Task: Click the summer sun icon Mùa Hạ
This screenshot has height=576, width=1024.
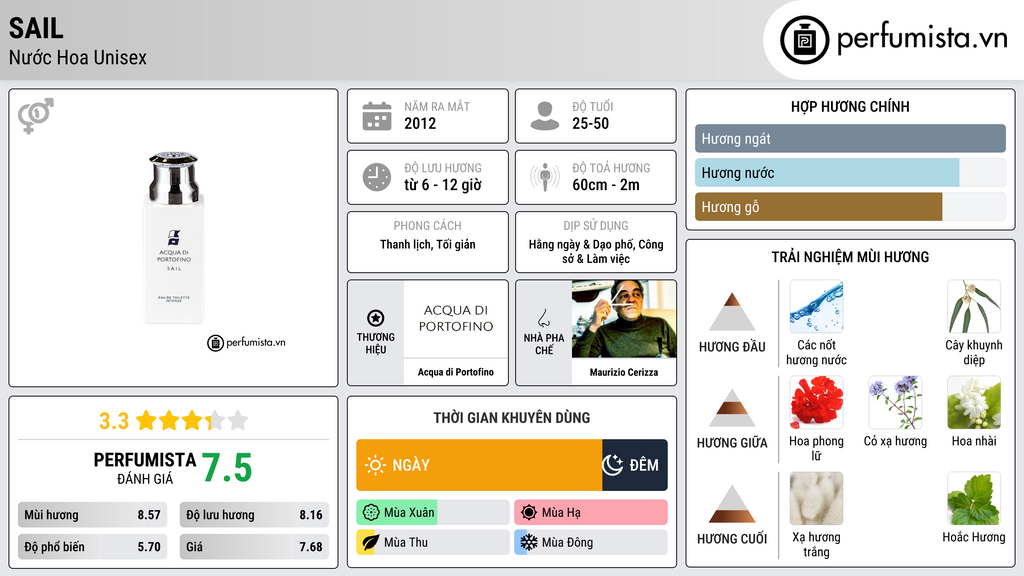Action: [x=528, y=513]
